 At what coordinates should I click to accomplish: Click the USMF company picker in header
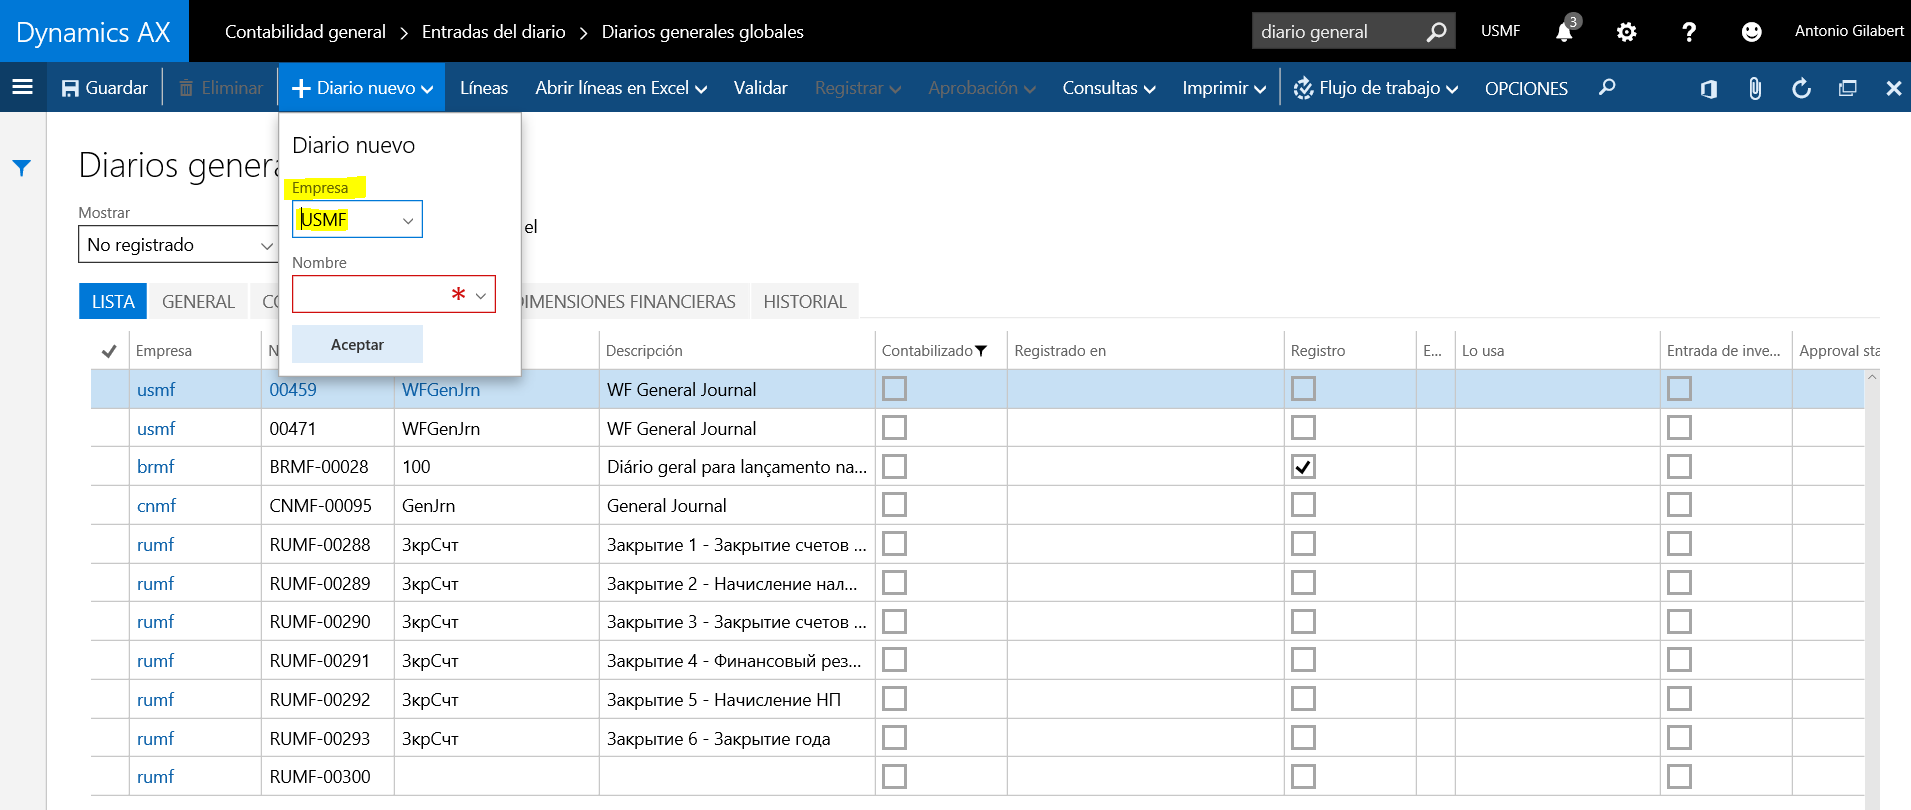pyautogui.click(x=1500, y=32)
